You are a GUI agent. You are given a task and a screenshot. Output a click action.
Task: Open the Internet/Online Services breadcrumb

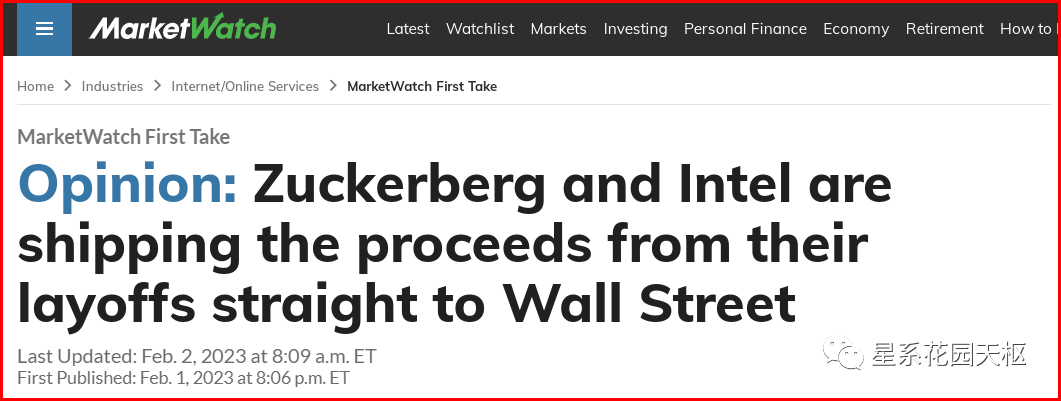pos(245,86)
